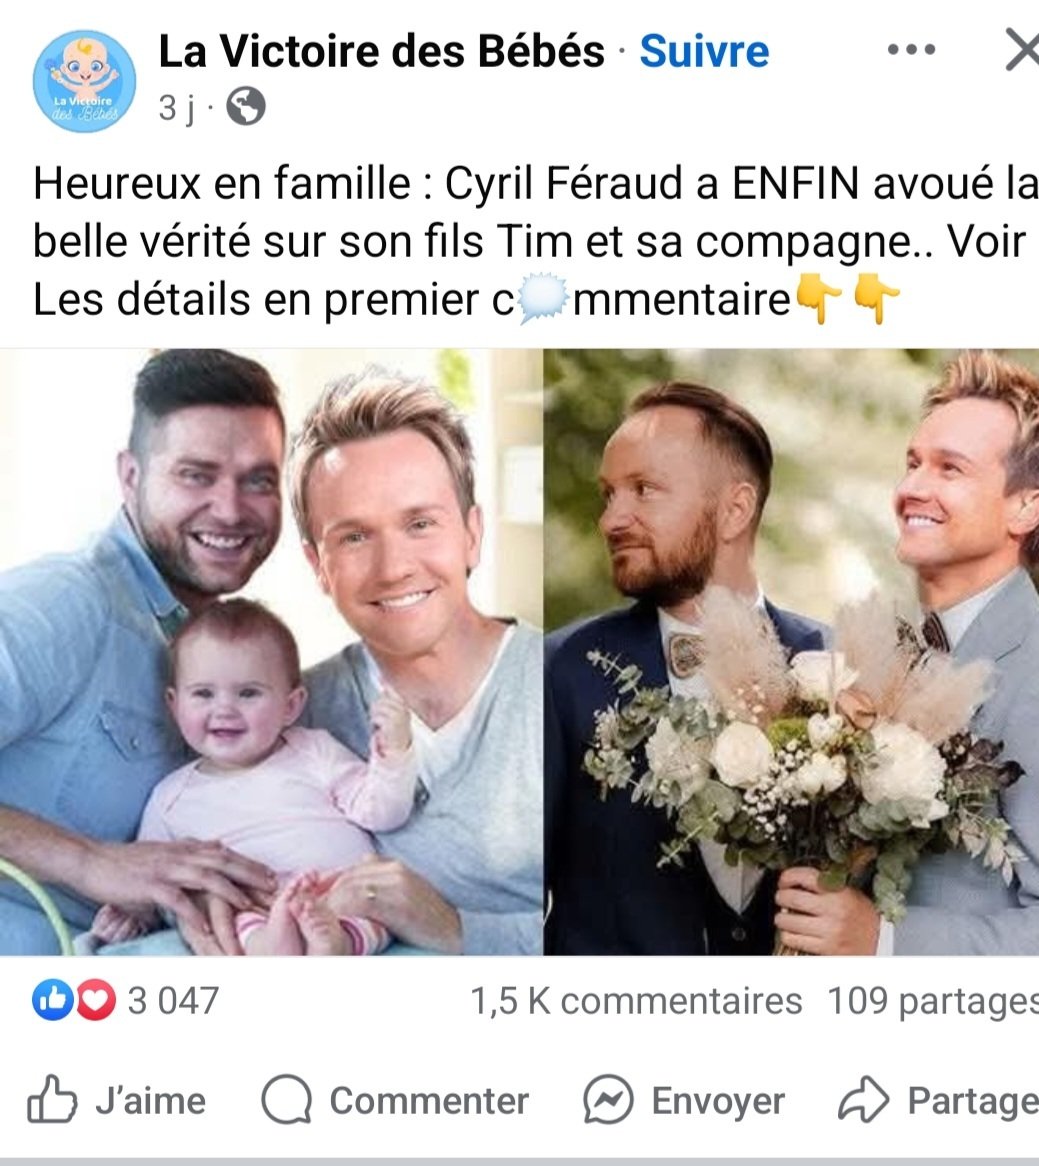The width and height of the screenshot is (1039, 1166).
Task: Tap the Partager arrow icon
Action: (863, 1099)
